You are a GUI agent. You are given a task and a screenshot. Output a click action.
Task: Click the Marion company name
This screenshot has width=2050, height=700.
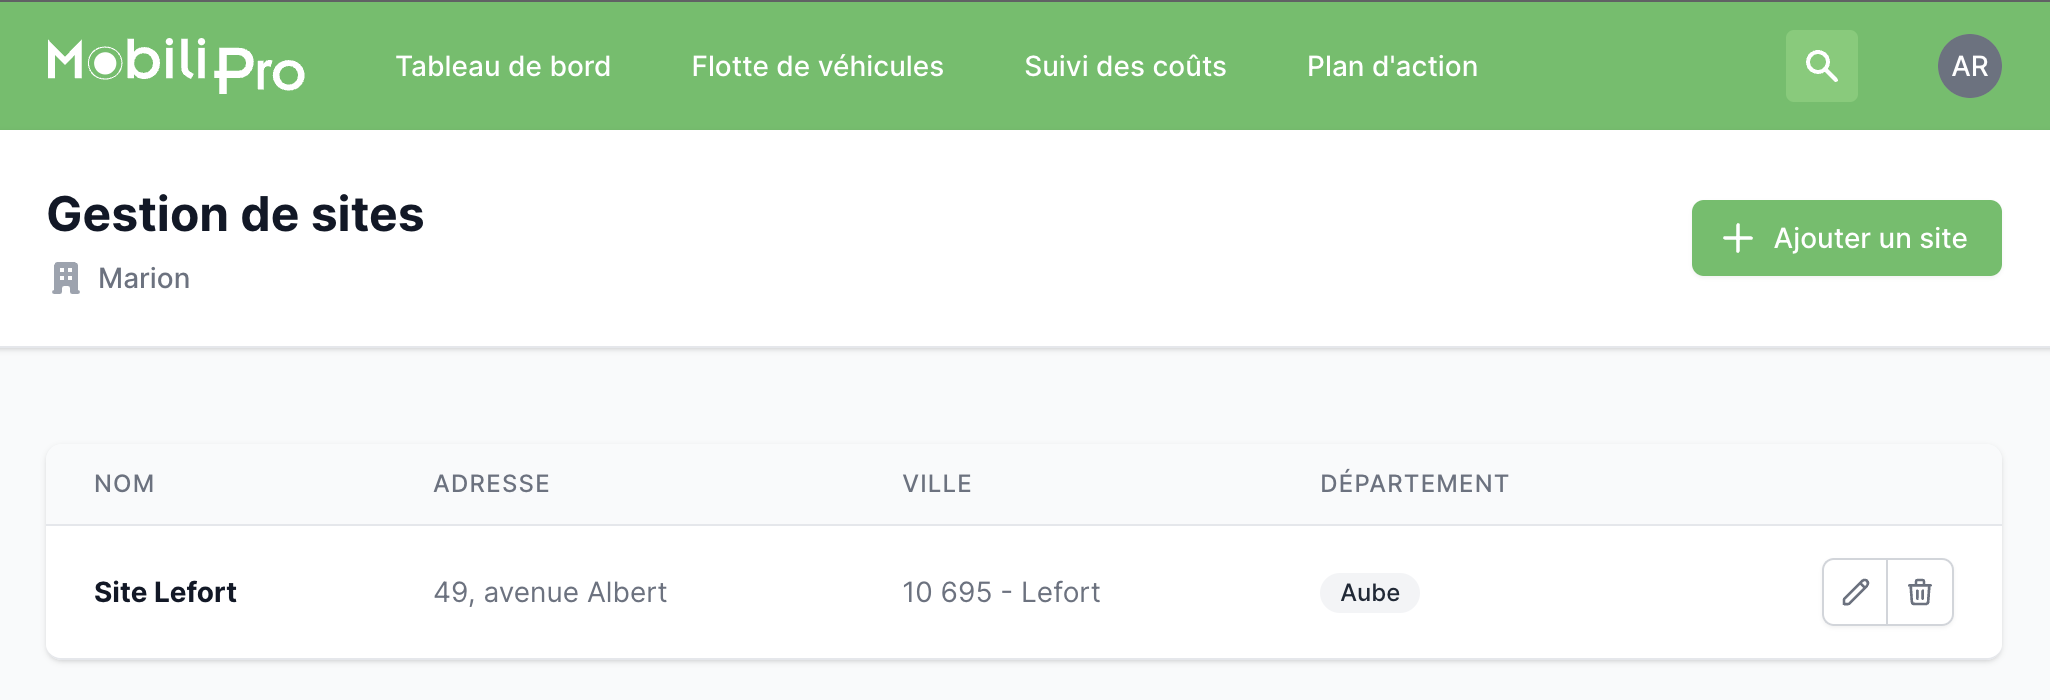click(144, 278)
